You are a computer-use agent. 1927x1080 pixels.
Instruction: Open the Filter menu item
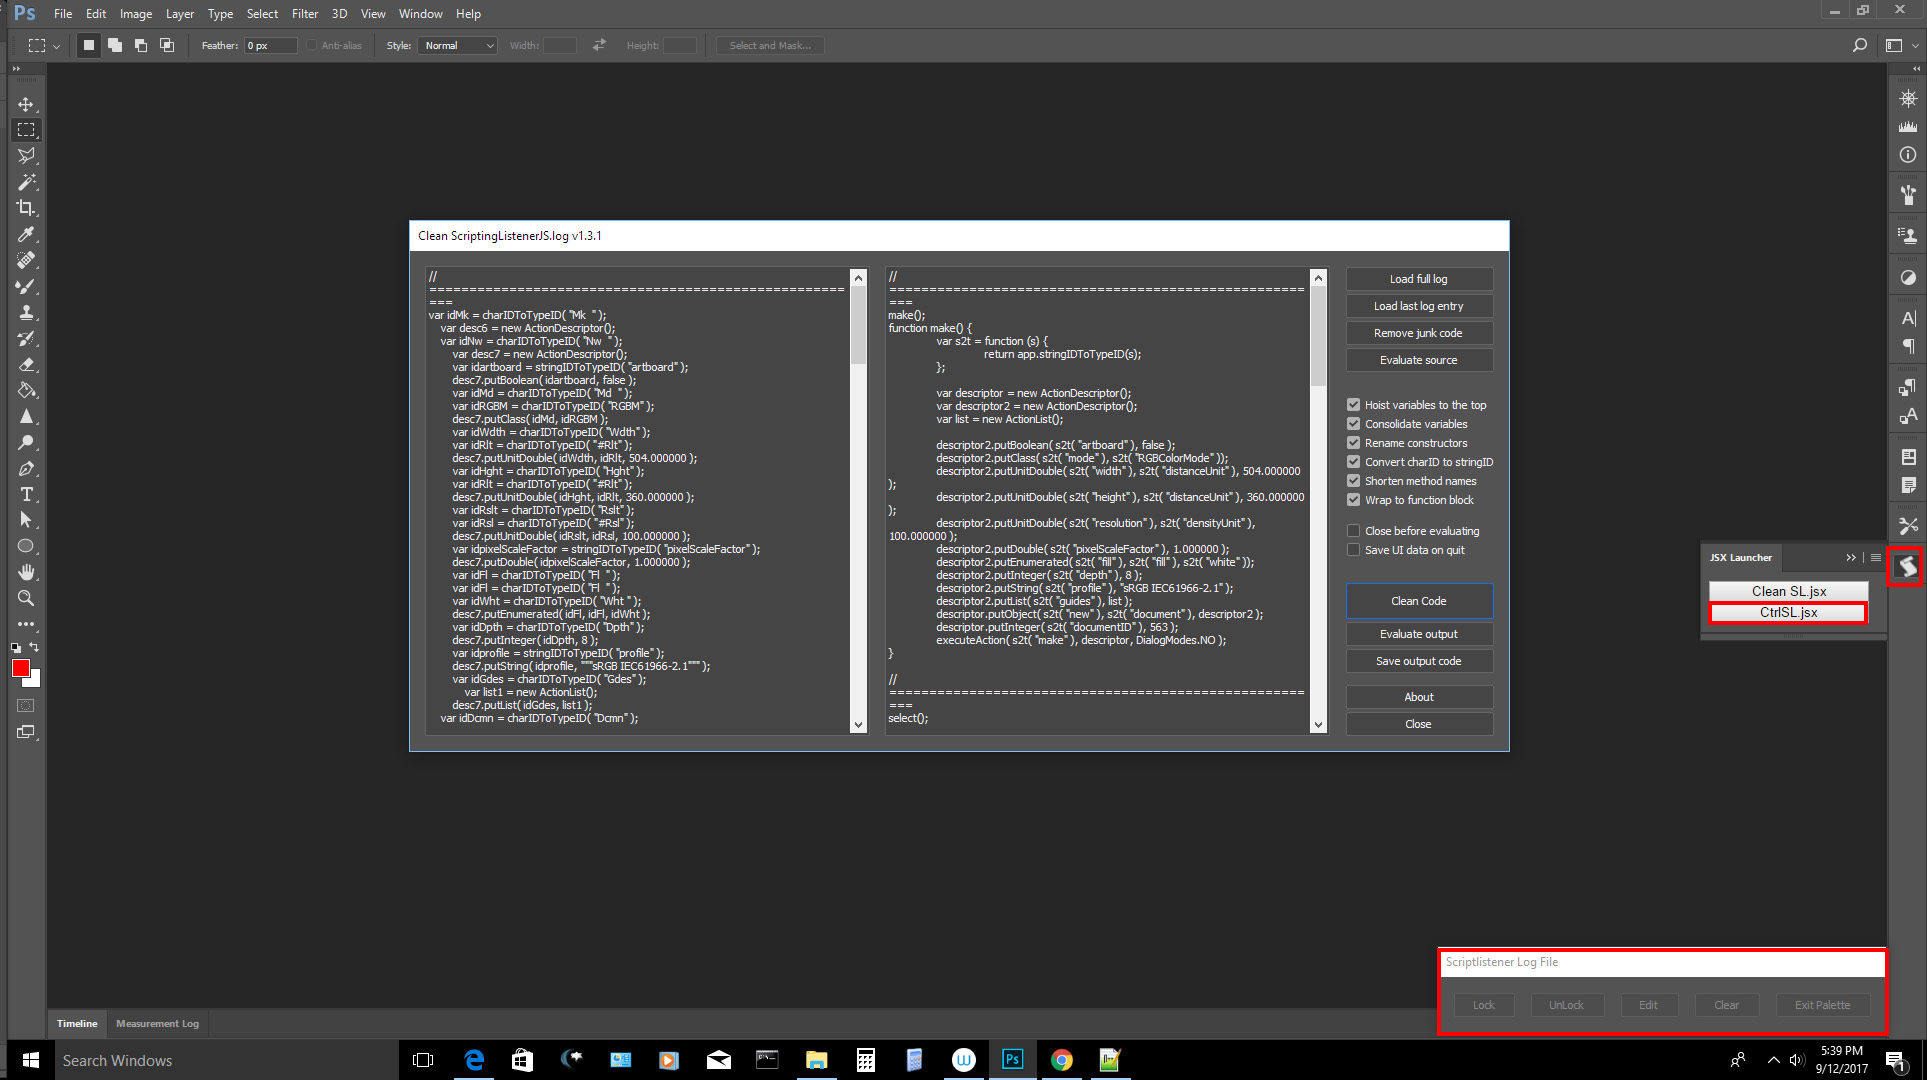(302, 13)
